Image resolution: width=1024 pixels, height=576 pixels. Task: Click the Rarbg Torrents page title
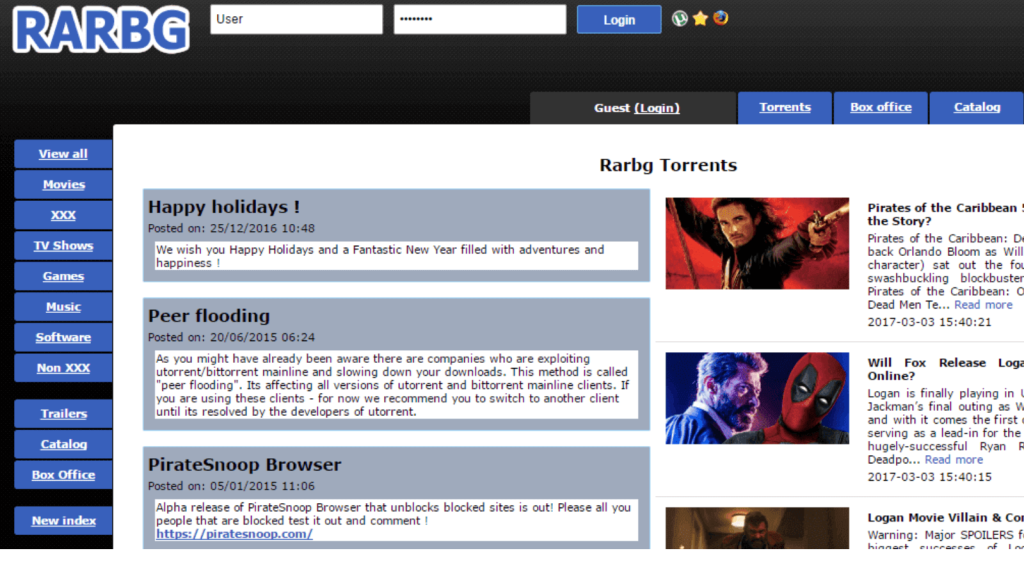668,165
